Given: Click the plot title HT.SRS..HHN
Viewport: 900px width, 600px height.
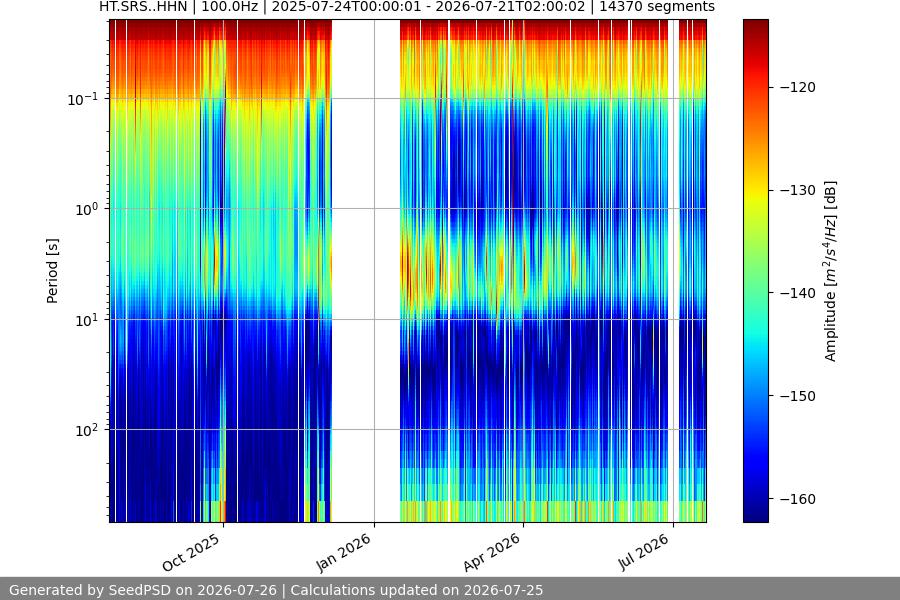Looking at the screenshot, I should (x=407, y=7).
